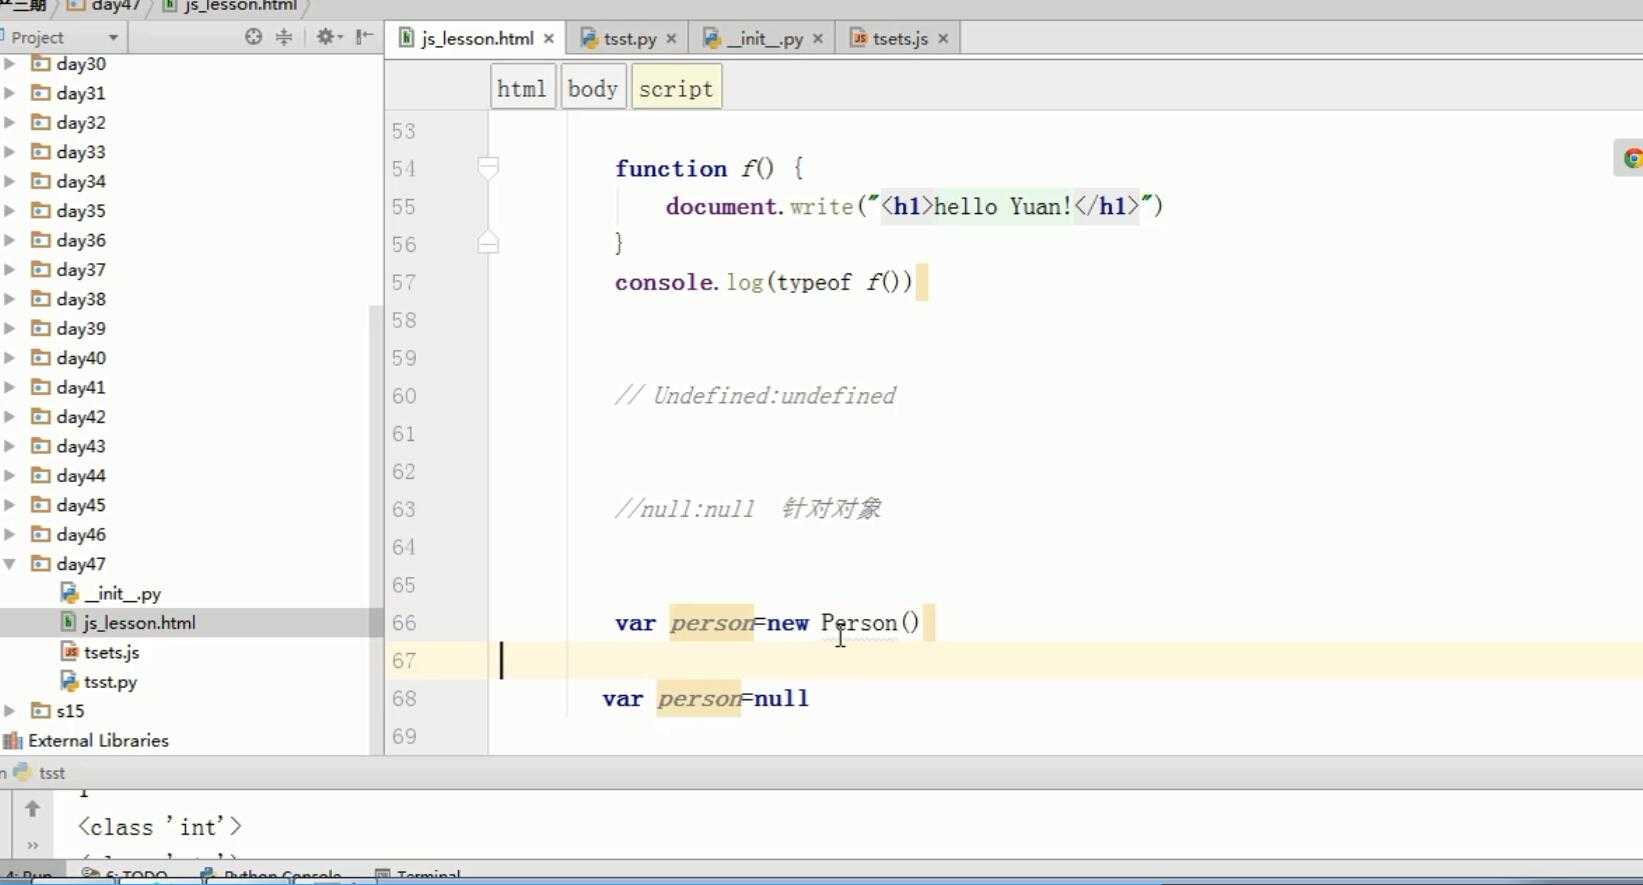Click the collapse all icon in Project panel
The image size is (1643, 885).
tap(284, 37)
